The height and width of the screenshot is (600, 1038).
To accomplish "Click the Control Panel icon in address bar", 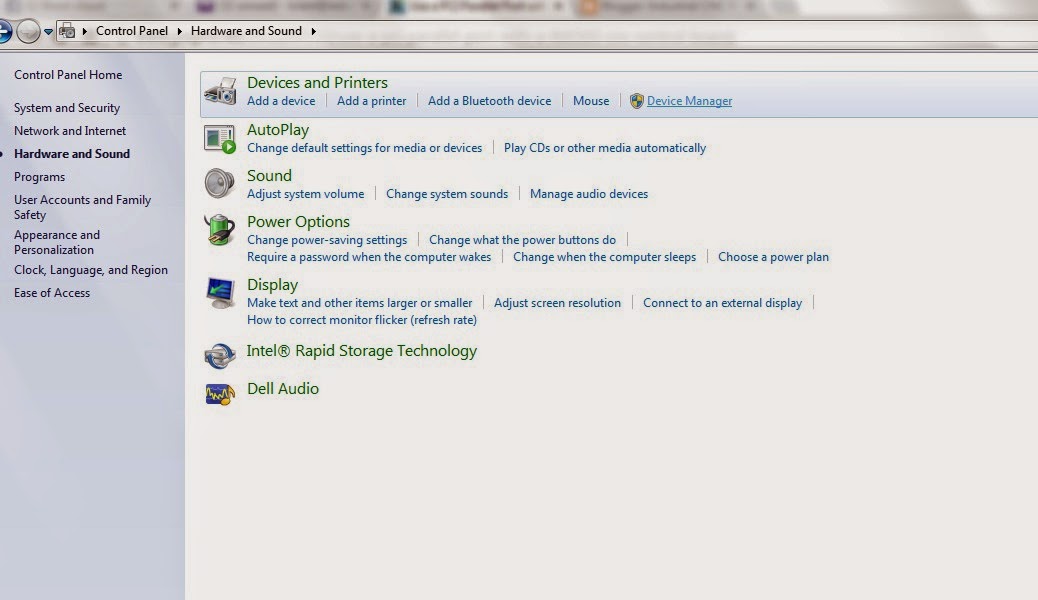I will coord(67,30).
